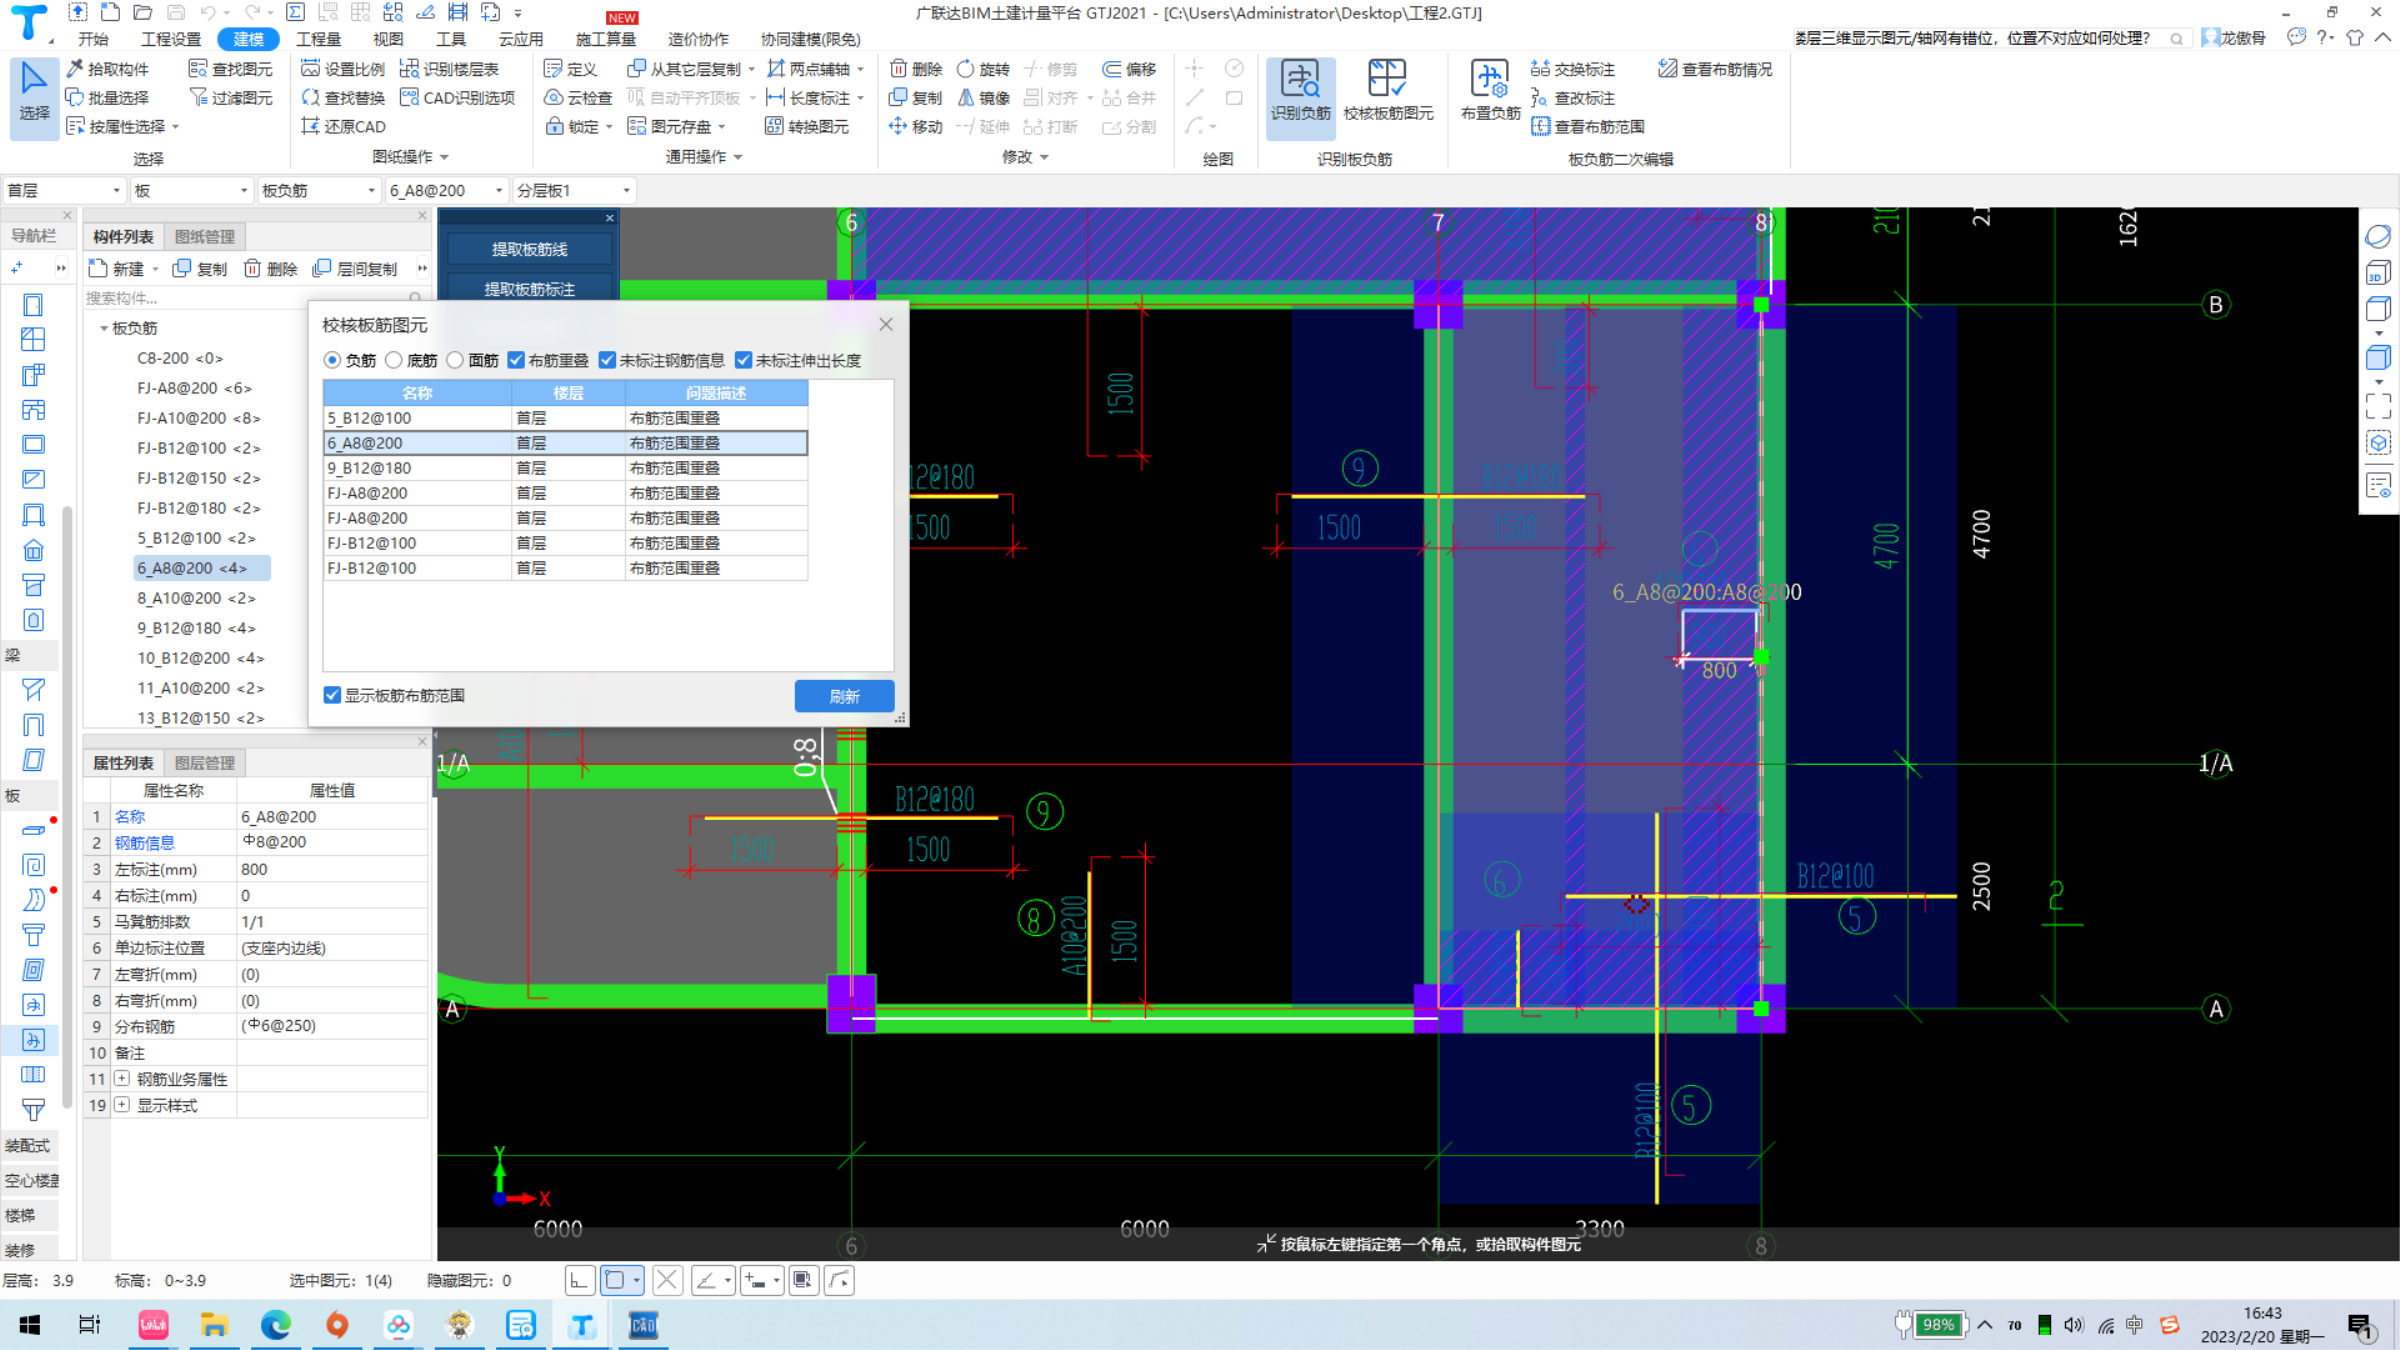Expand the 图纸操作 group arrow
2400x1350 pixels.
(x=444, y=157)
